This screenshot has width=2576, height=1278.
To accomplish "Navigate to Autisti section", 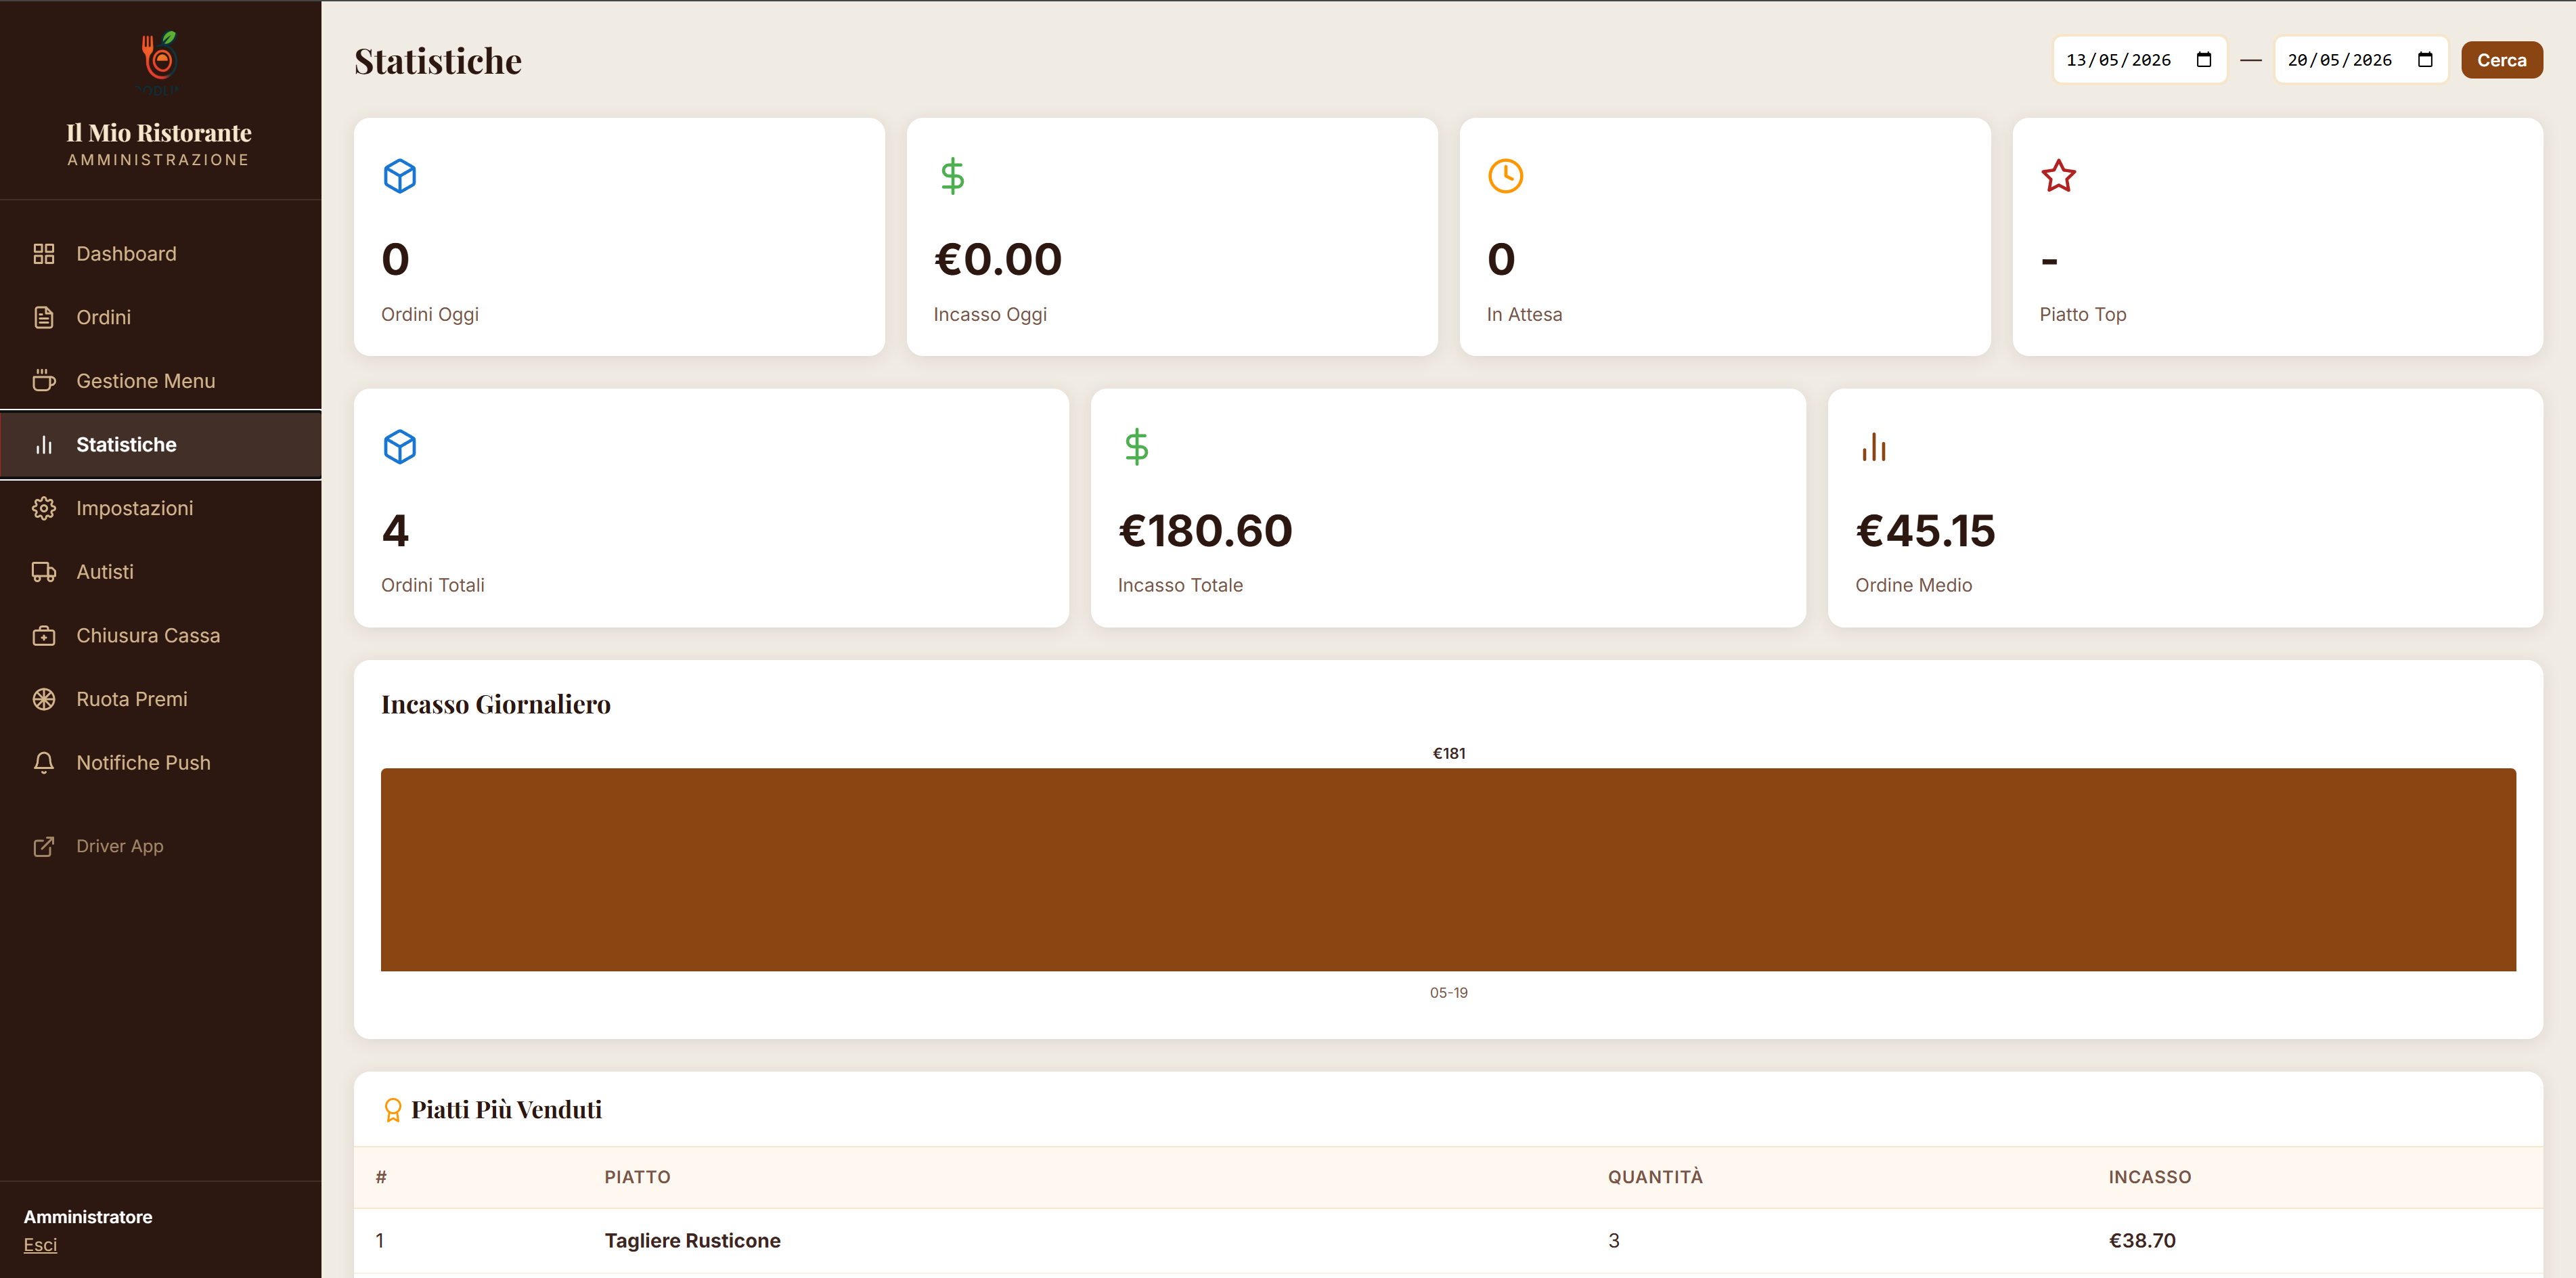I will click(x=160, y=572).
